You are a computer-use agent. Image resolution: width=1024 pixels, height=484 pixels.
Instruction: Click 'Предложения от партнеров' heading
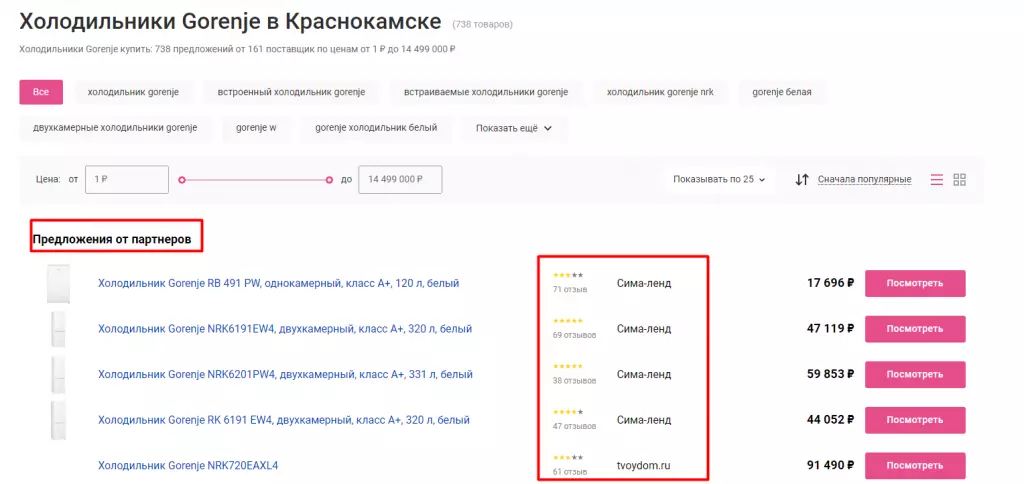click(x=112, y=240)
